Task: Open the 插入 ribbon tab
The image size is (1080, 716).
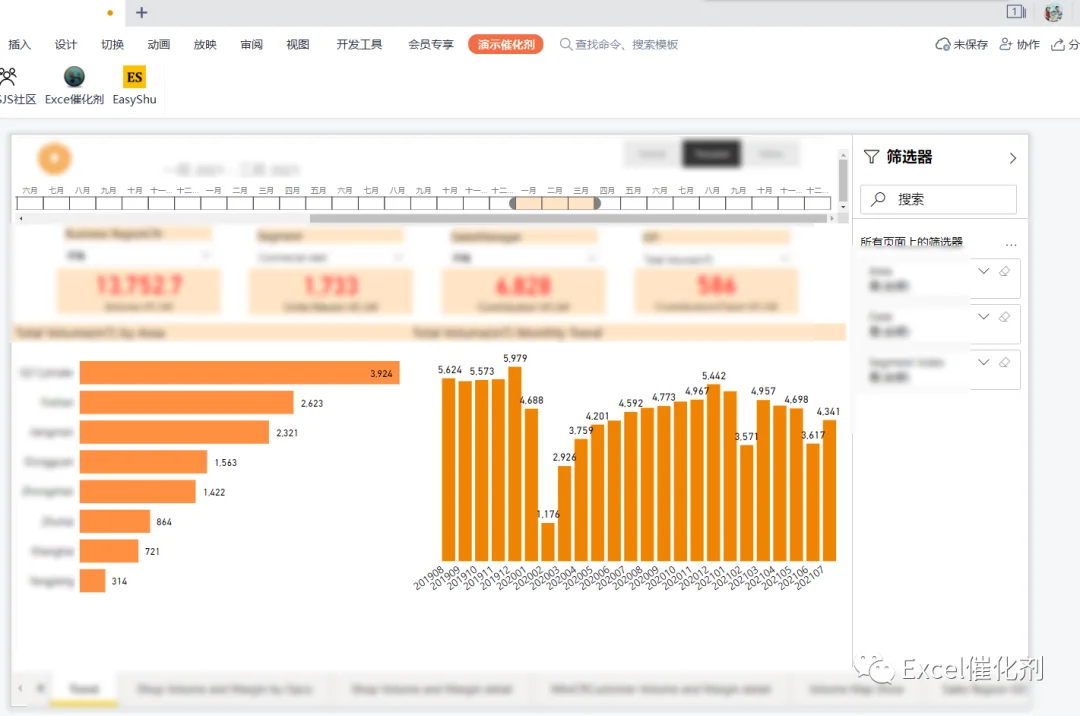Action: tap(19, 45)
